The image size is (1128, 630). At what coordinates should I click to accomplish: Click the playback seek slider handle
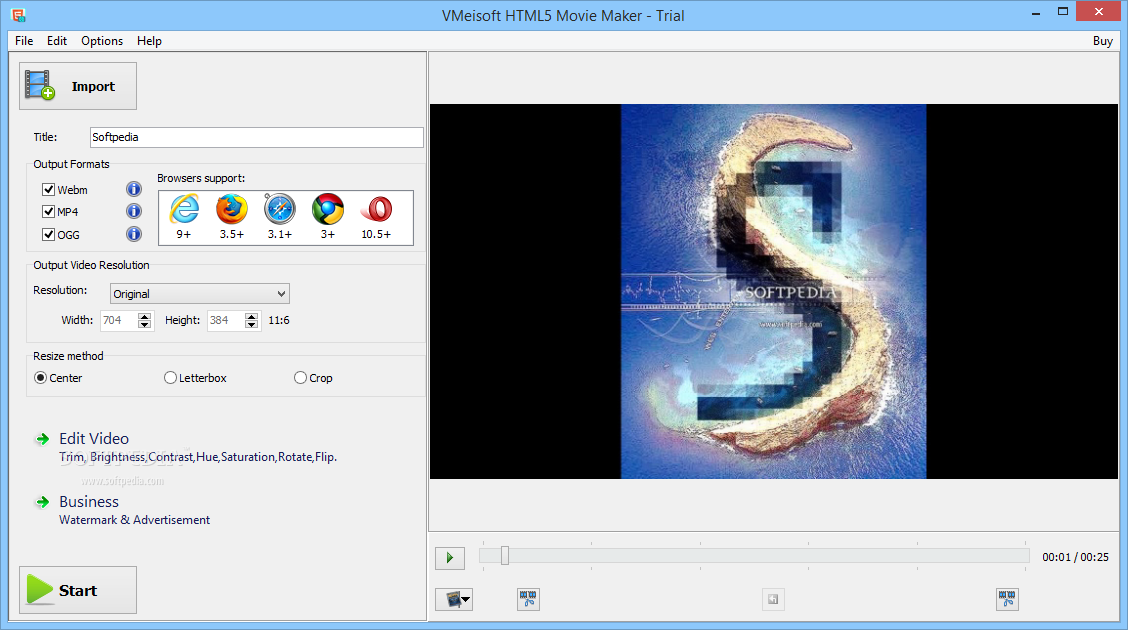(505, 555)
